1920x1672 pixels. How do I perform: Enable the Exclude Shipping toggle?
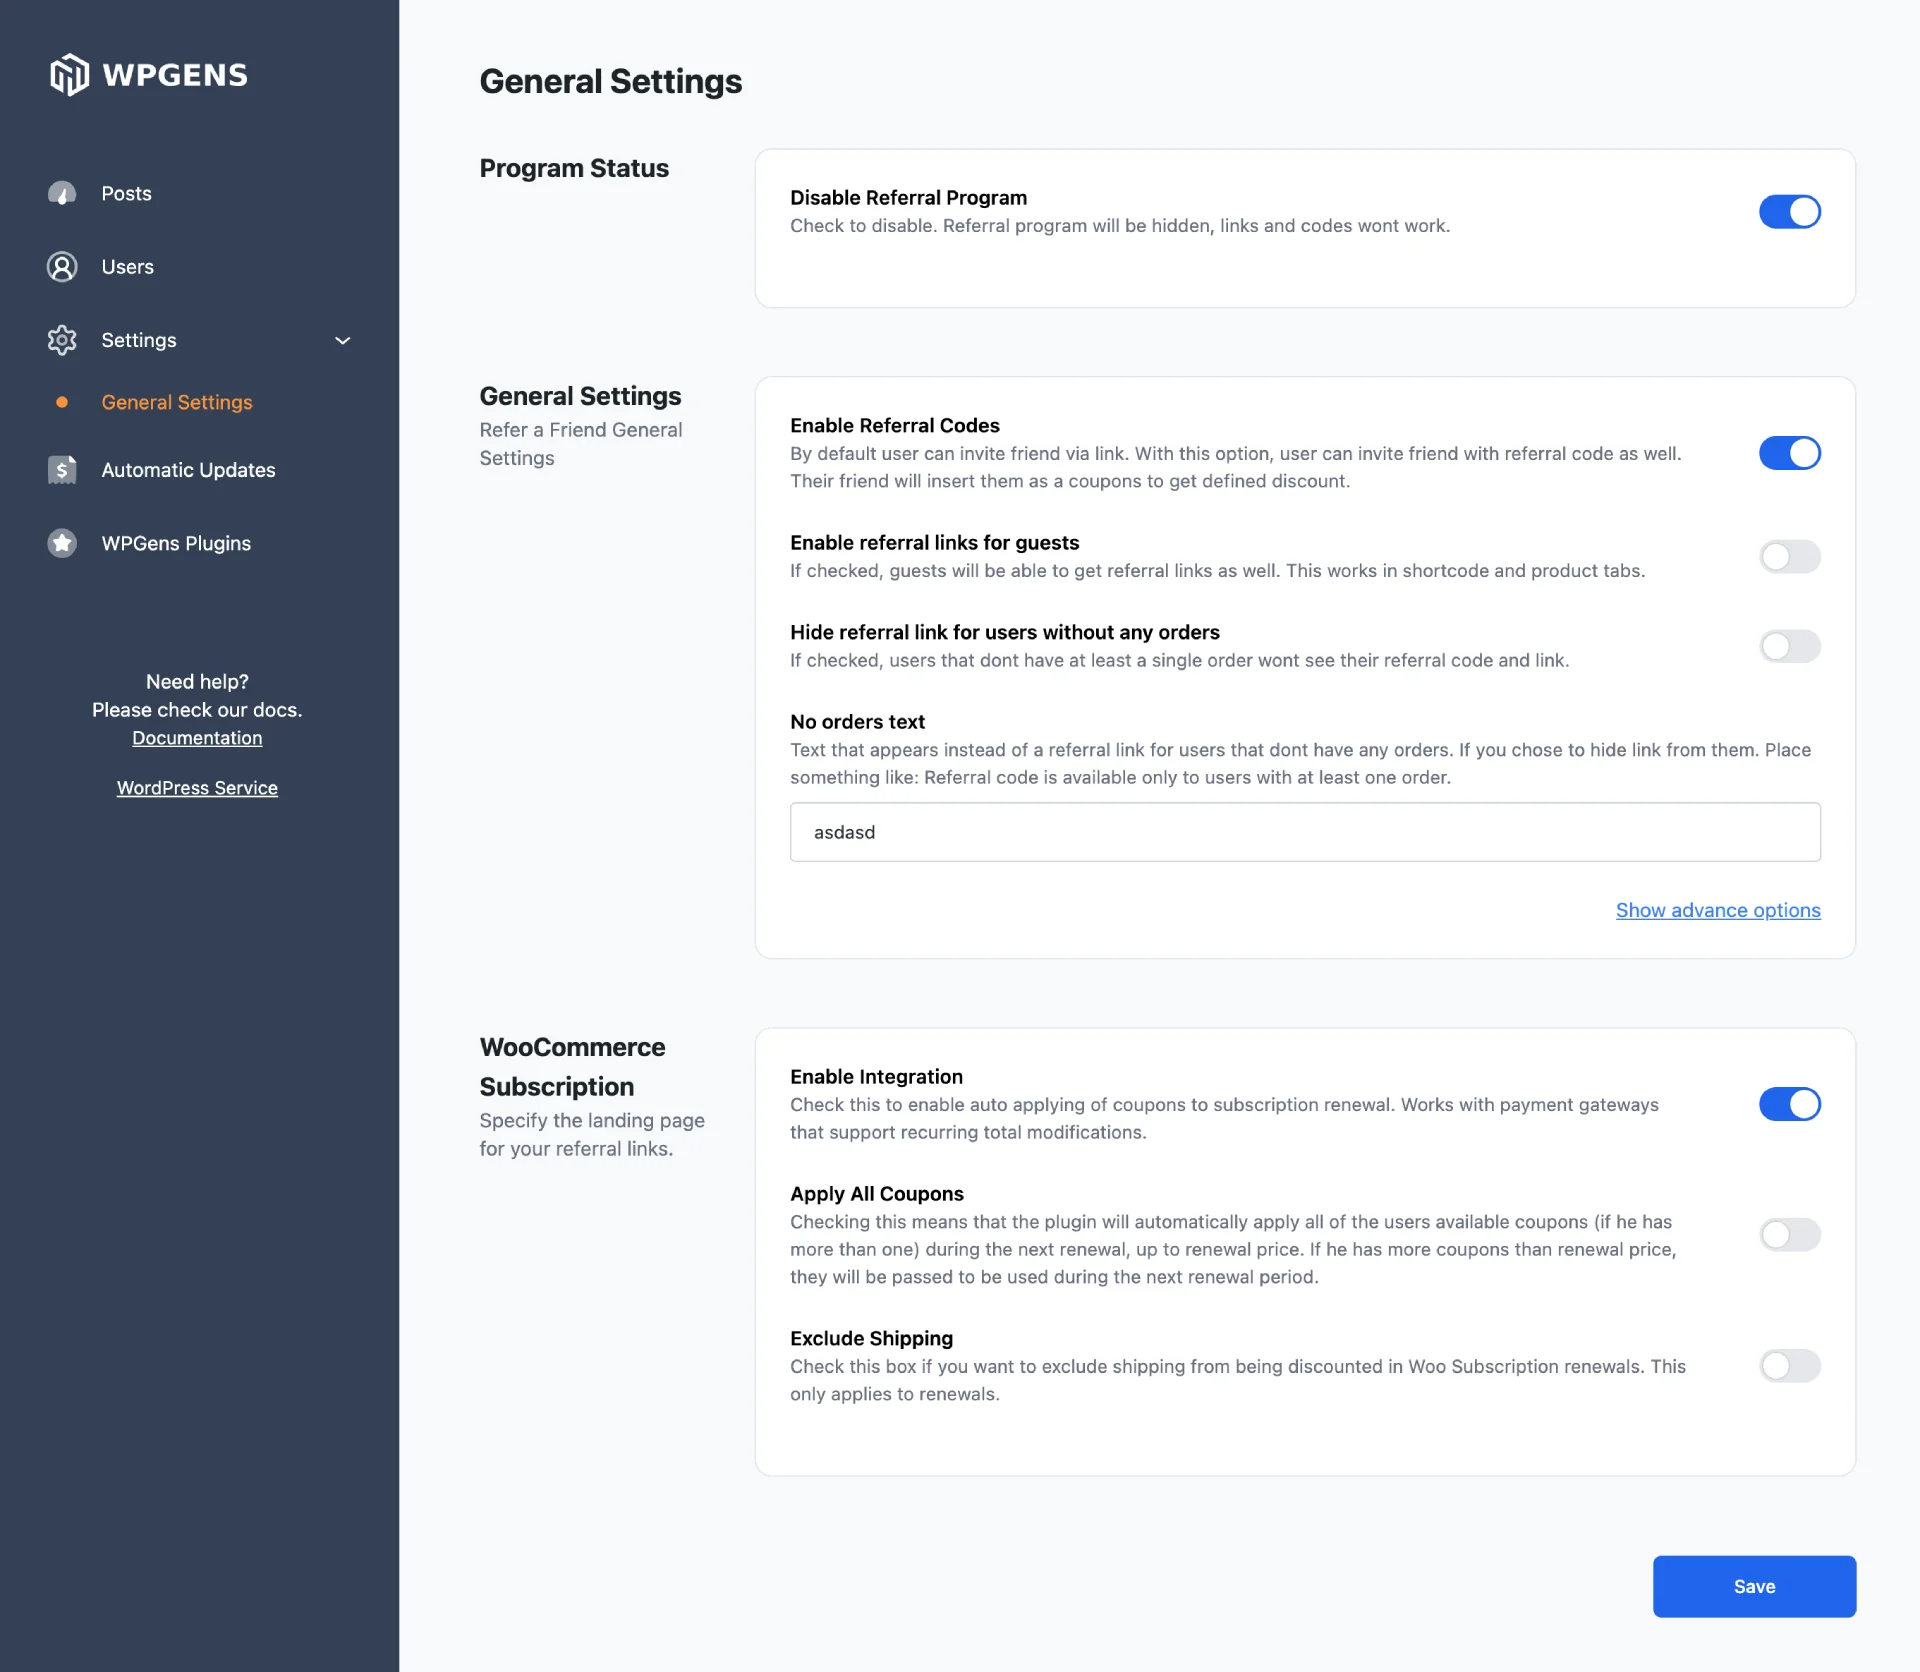tap(1789, 1366)
